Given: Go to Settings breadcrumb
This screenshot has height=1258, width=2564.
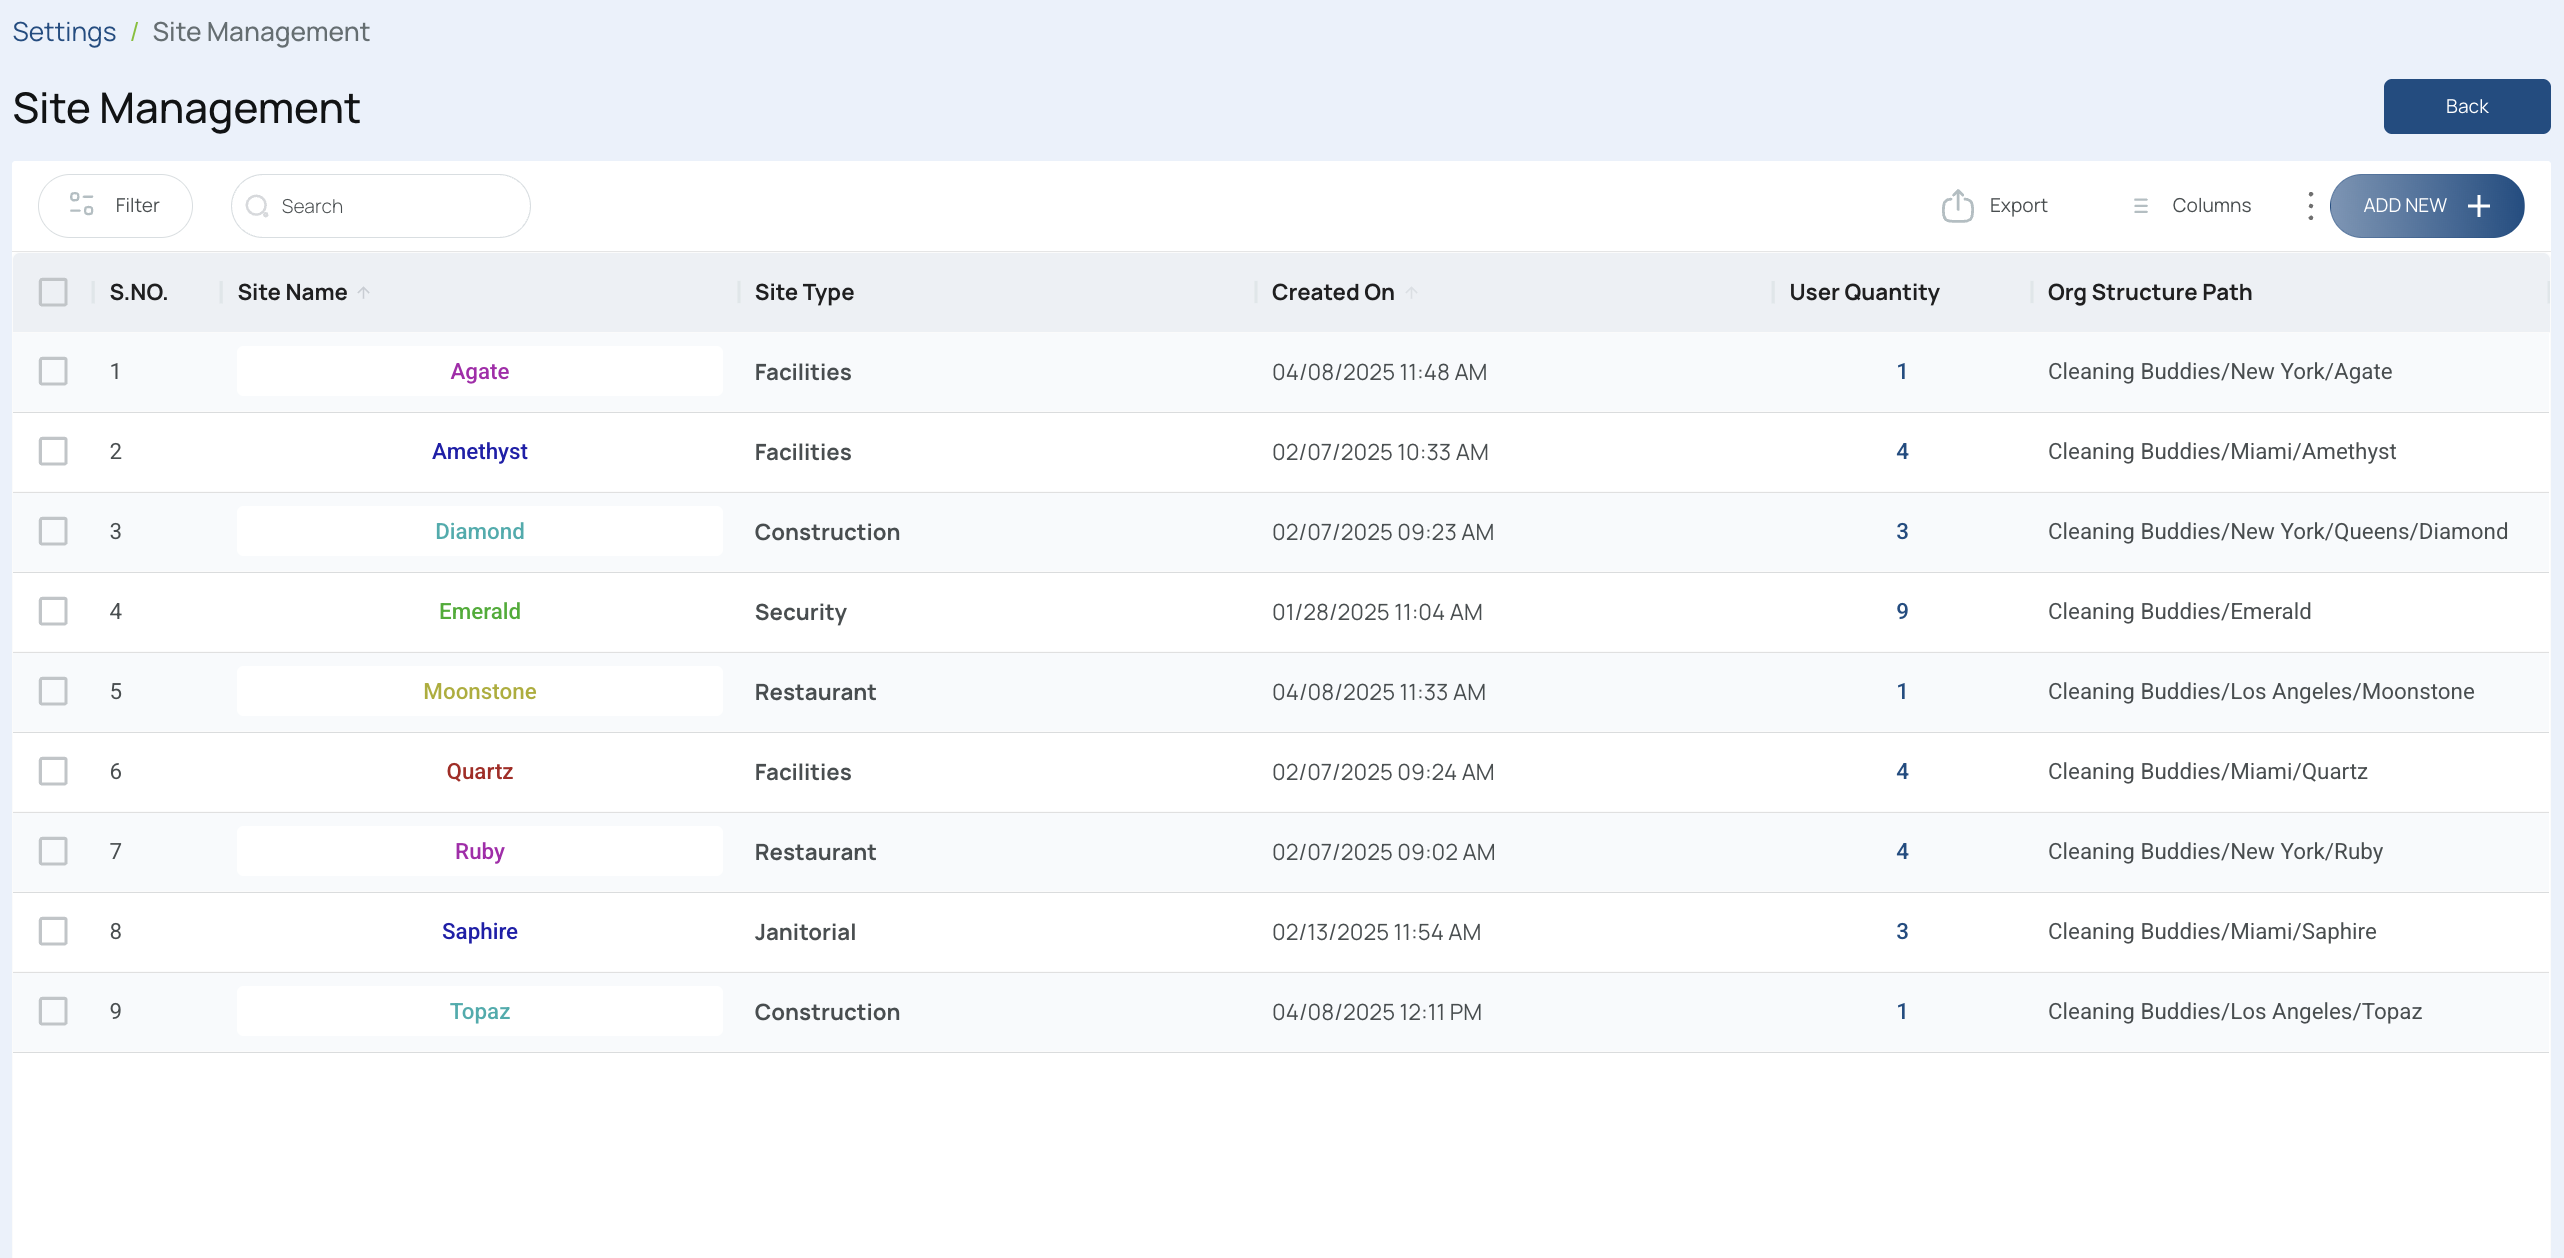Looking at the screenshot, I should [64, 32].
